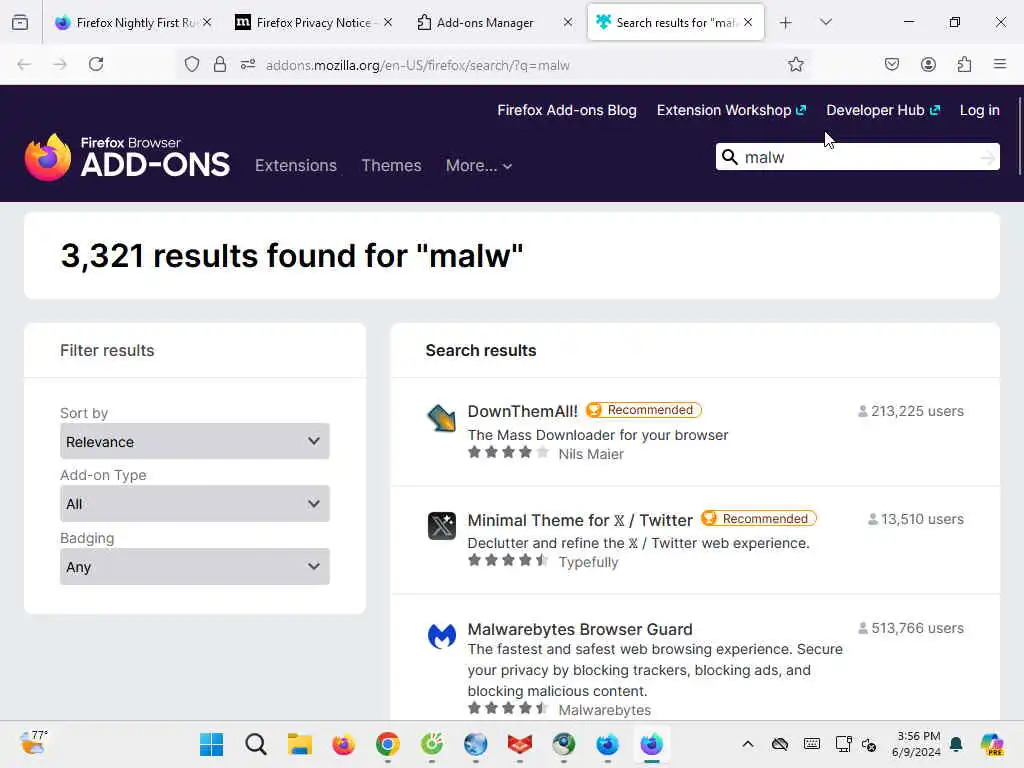The height and width of the screenshot is (768, 1024).
Task: Open Developer Hub link
Action: [x=883, y=110]
